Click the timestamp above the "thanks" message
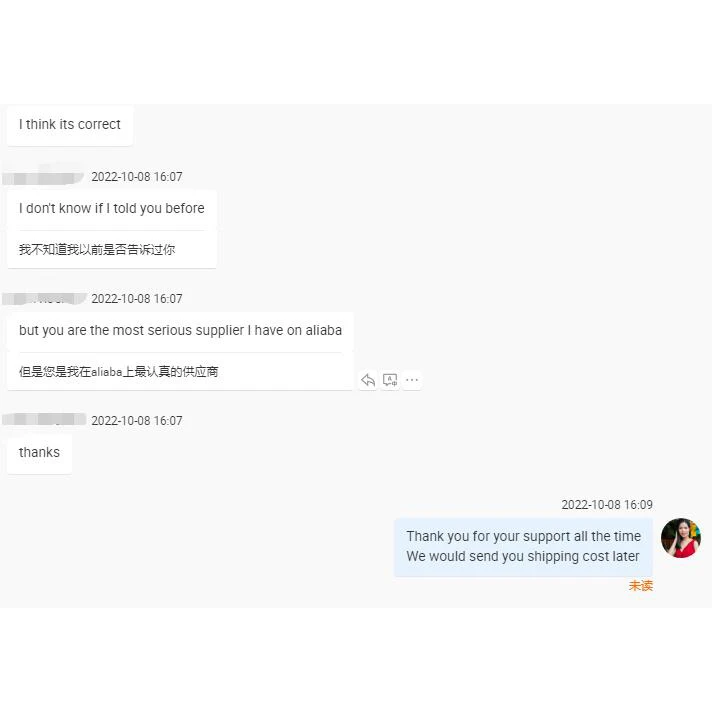The width and height of the screenshot is (712, 712). click(x=137, y=421)
